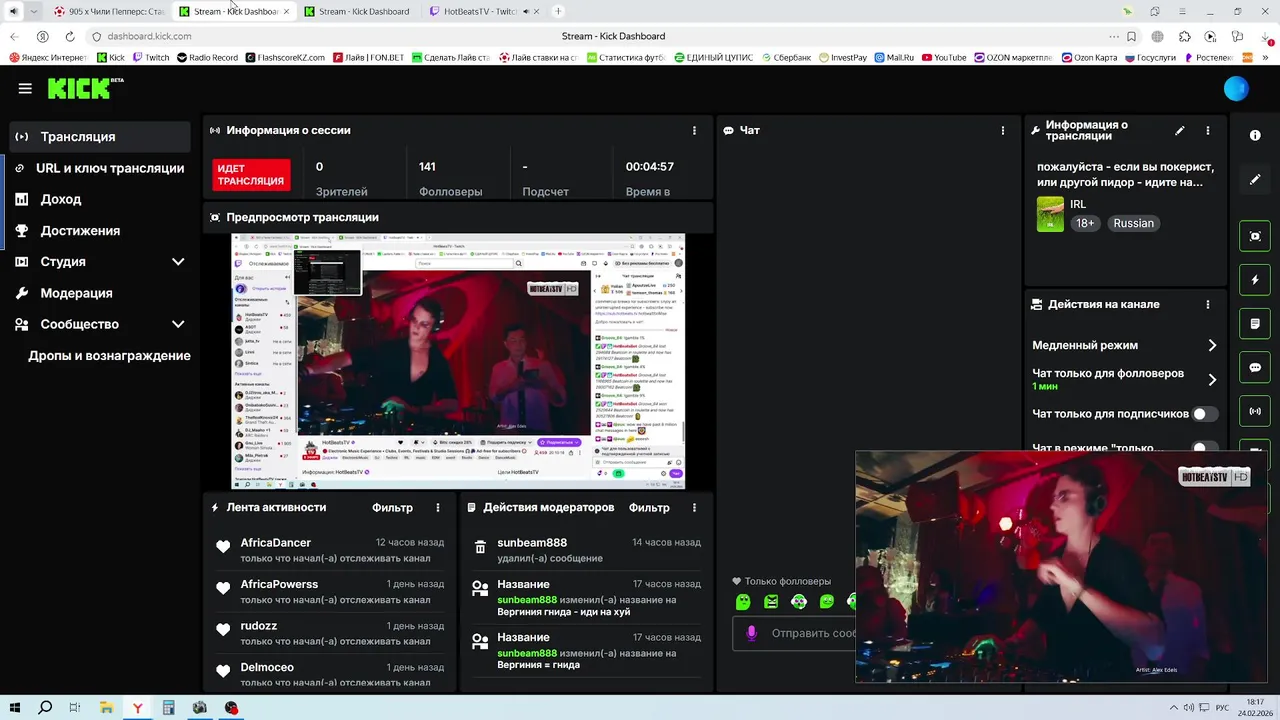Insert the third green emote in chat
This screenshot has width=1280, height=720.
pos(799,601)
